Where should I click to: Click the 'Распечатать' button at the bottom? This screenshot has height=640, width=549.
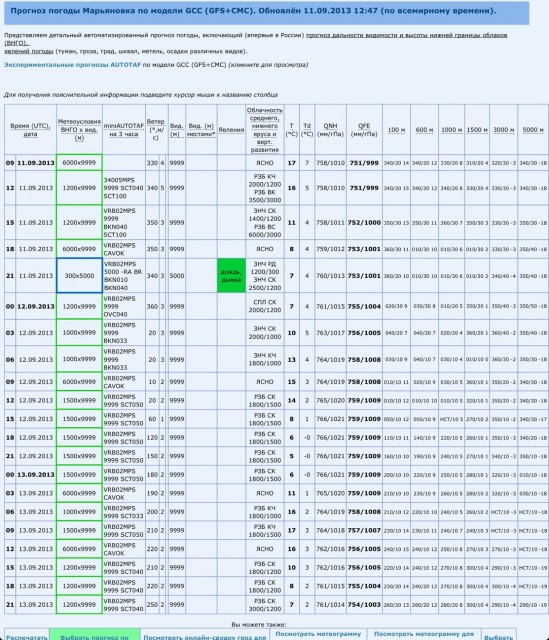[27, 637]
